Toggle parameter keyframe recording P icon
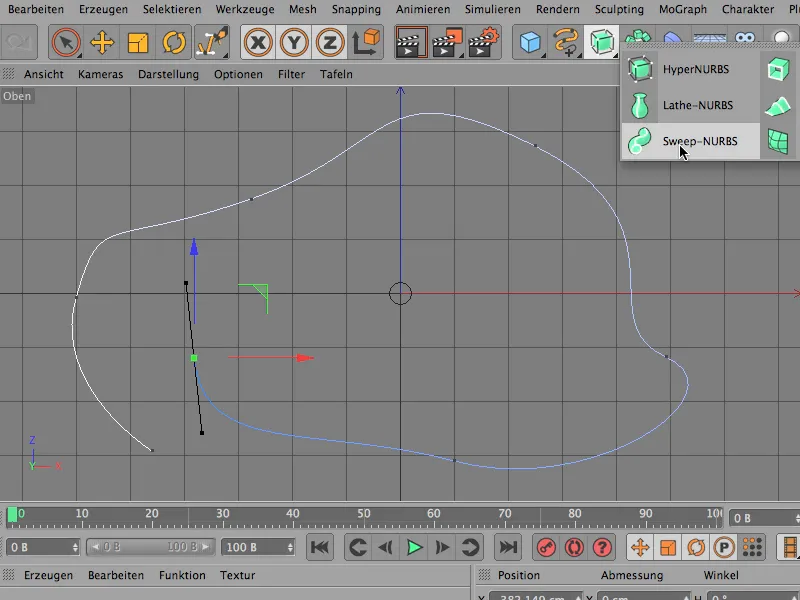This screenshot has height=600, width=800. click(724, 547)
